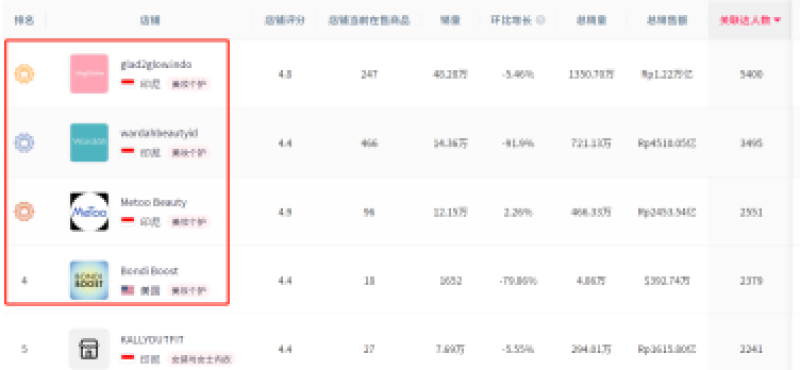Screen dimensions: 800x370
Task: Sort by the 关联达人数 column arrow
Action: tap(778, 20)
